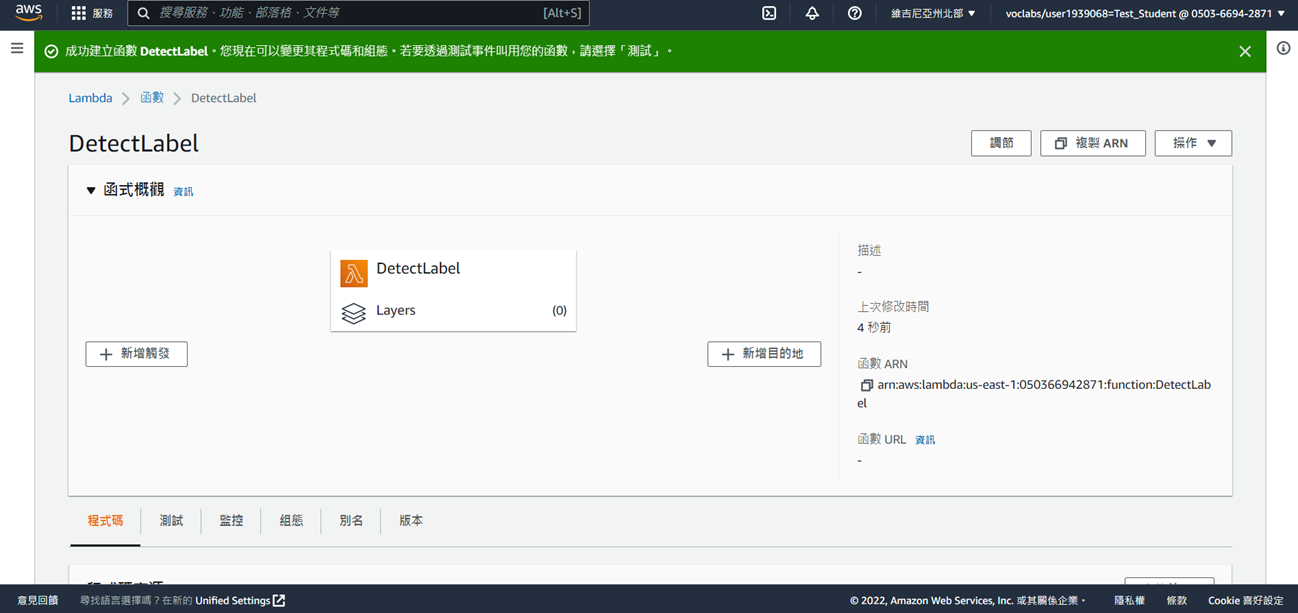Click the Layers (0) row

coord(453,311)
